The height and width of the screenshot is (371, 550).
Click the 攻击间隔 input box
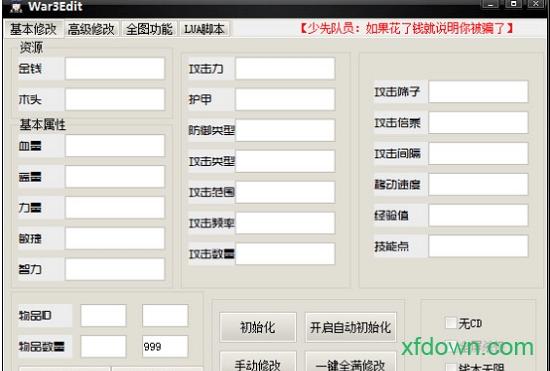478,153
